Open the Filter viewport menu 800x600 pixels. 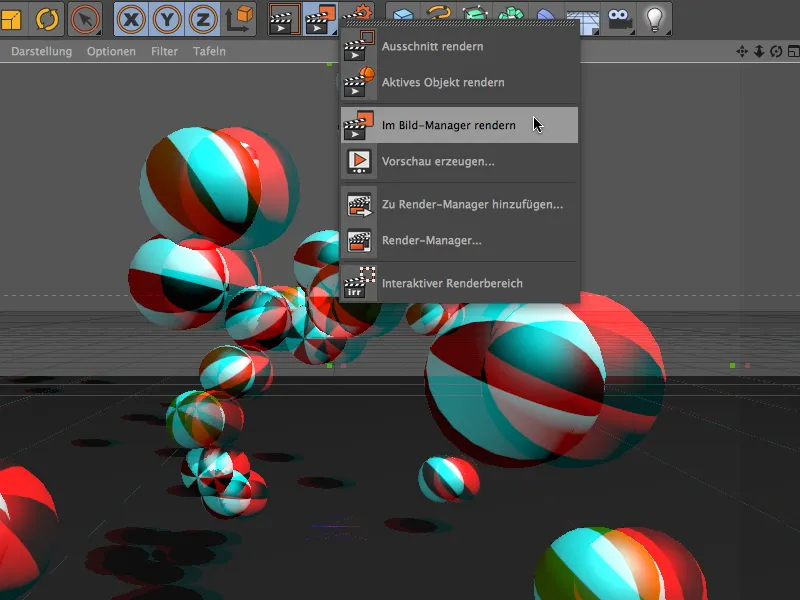(x=164, y=51)
